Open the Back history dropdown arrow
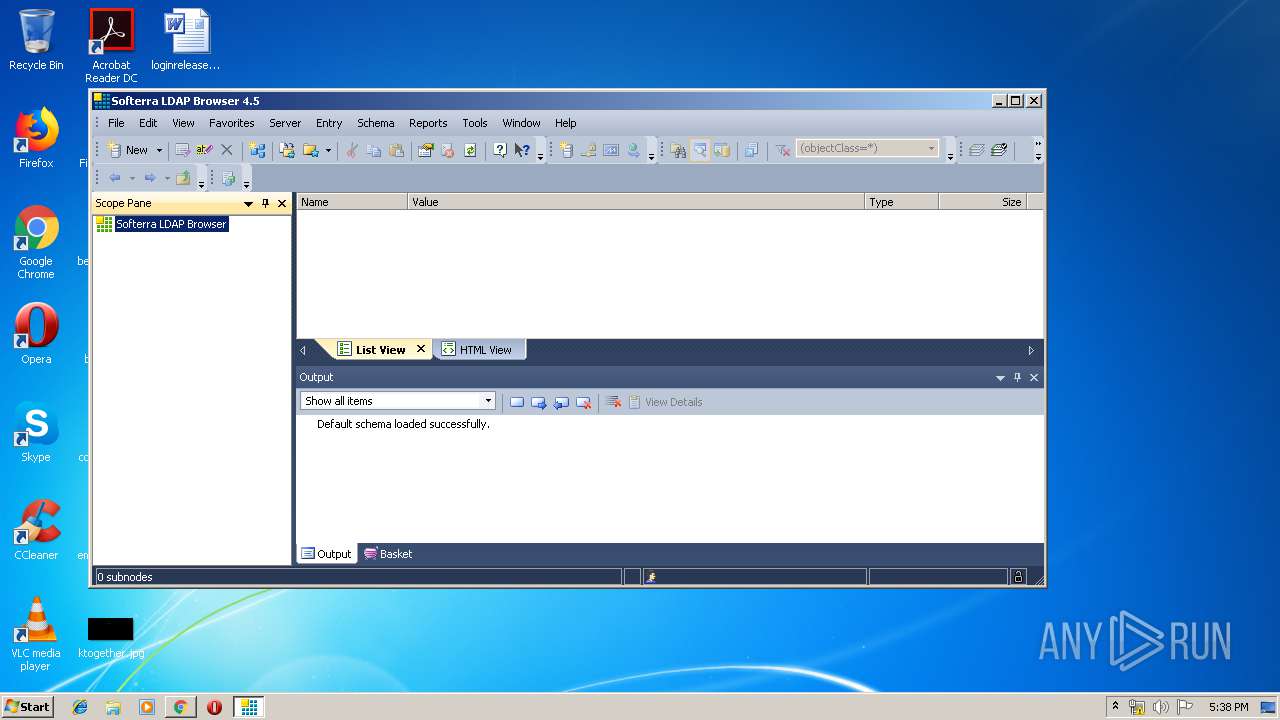Viewport: 1280px width, 720px height. click(131, 178)
